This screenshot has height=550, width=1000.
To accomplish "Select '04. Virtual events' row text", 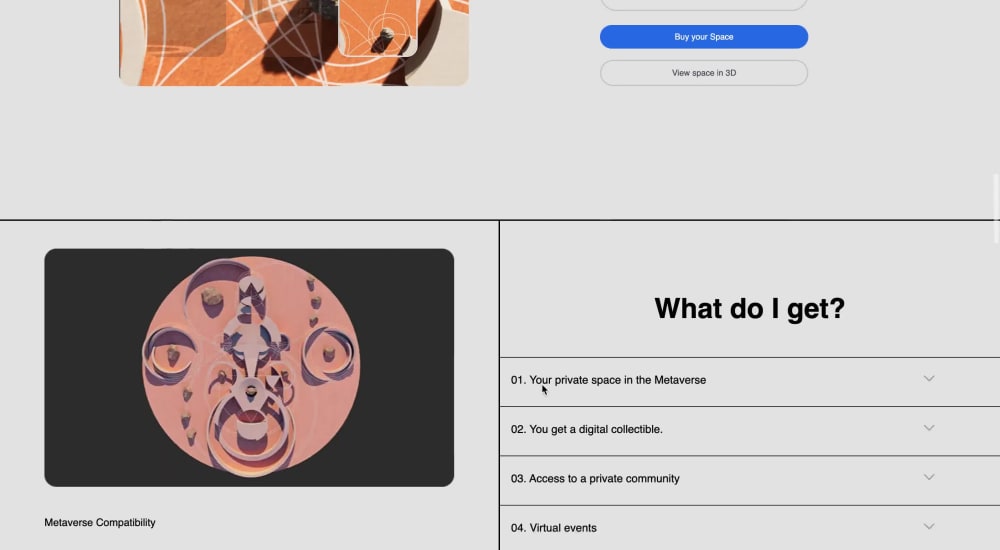I will click(554, 528).
